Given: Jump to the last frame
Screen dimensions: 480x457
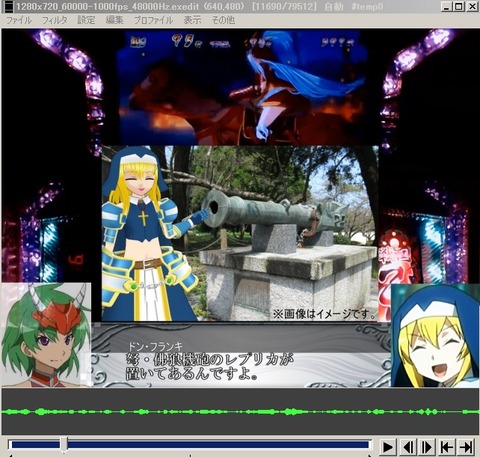Looking at the screenshot, I should pyautogui.click(x=466, y=447).
